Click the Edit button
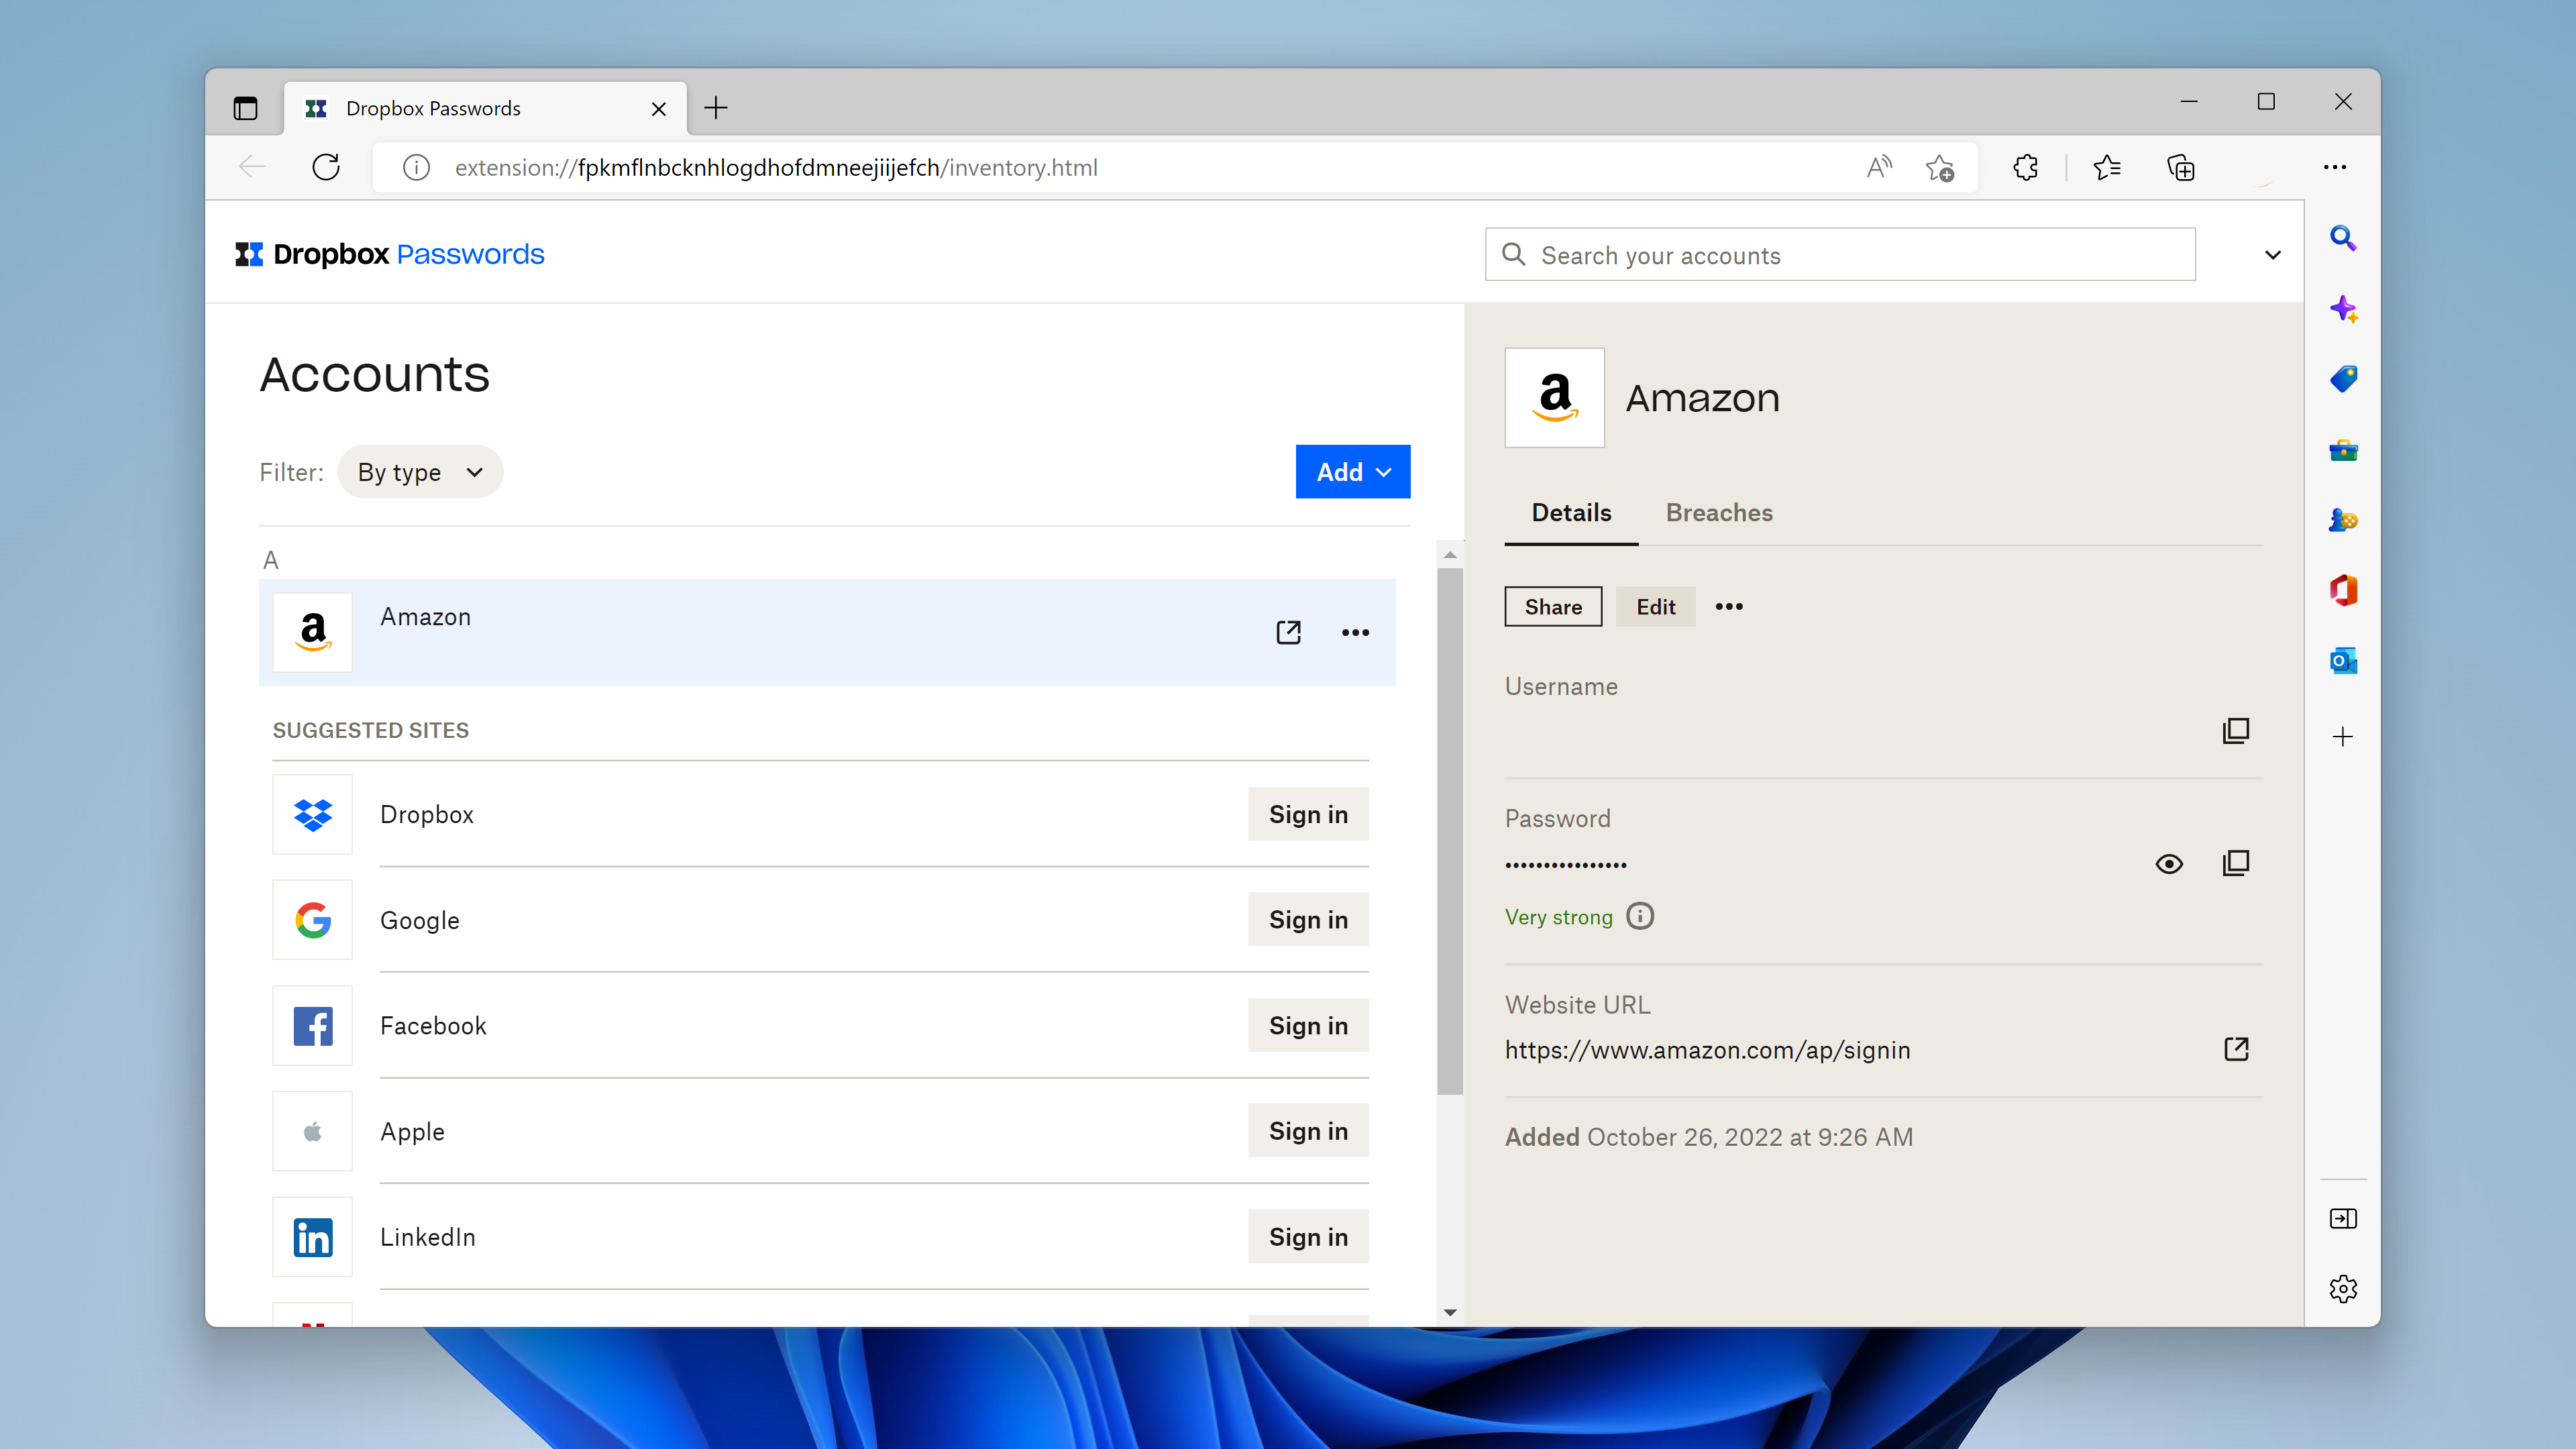This screenshot has height=1449, width=2576. click(x=1655, y=607)
